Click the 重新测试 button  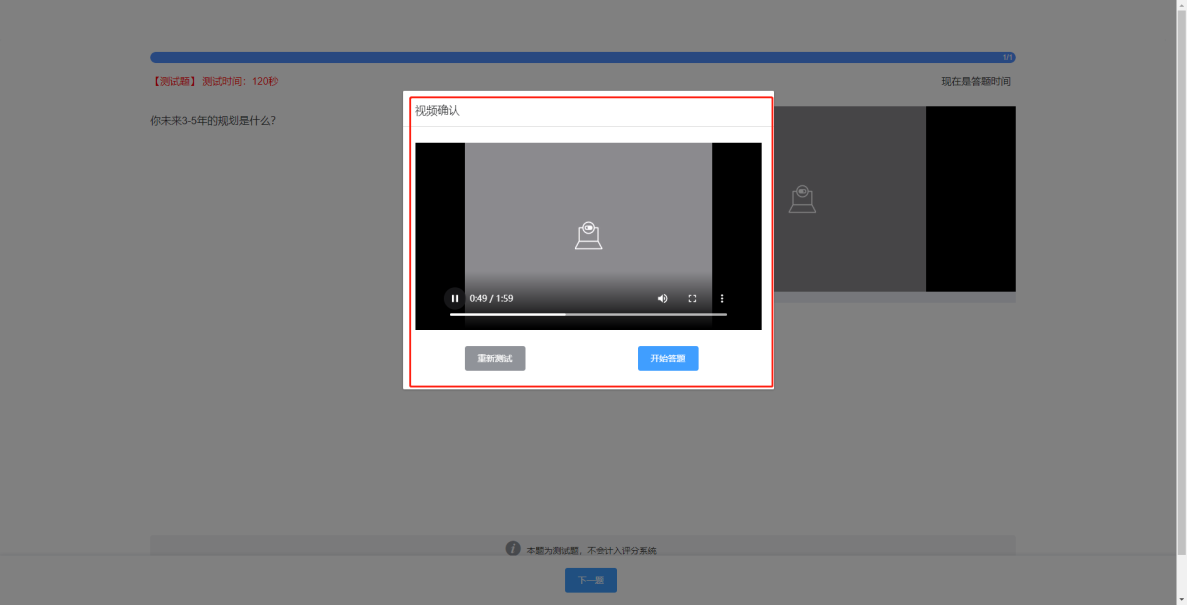click(x=495, y=358)
